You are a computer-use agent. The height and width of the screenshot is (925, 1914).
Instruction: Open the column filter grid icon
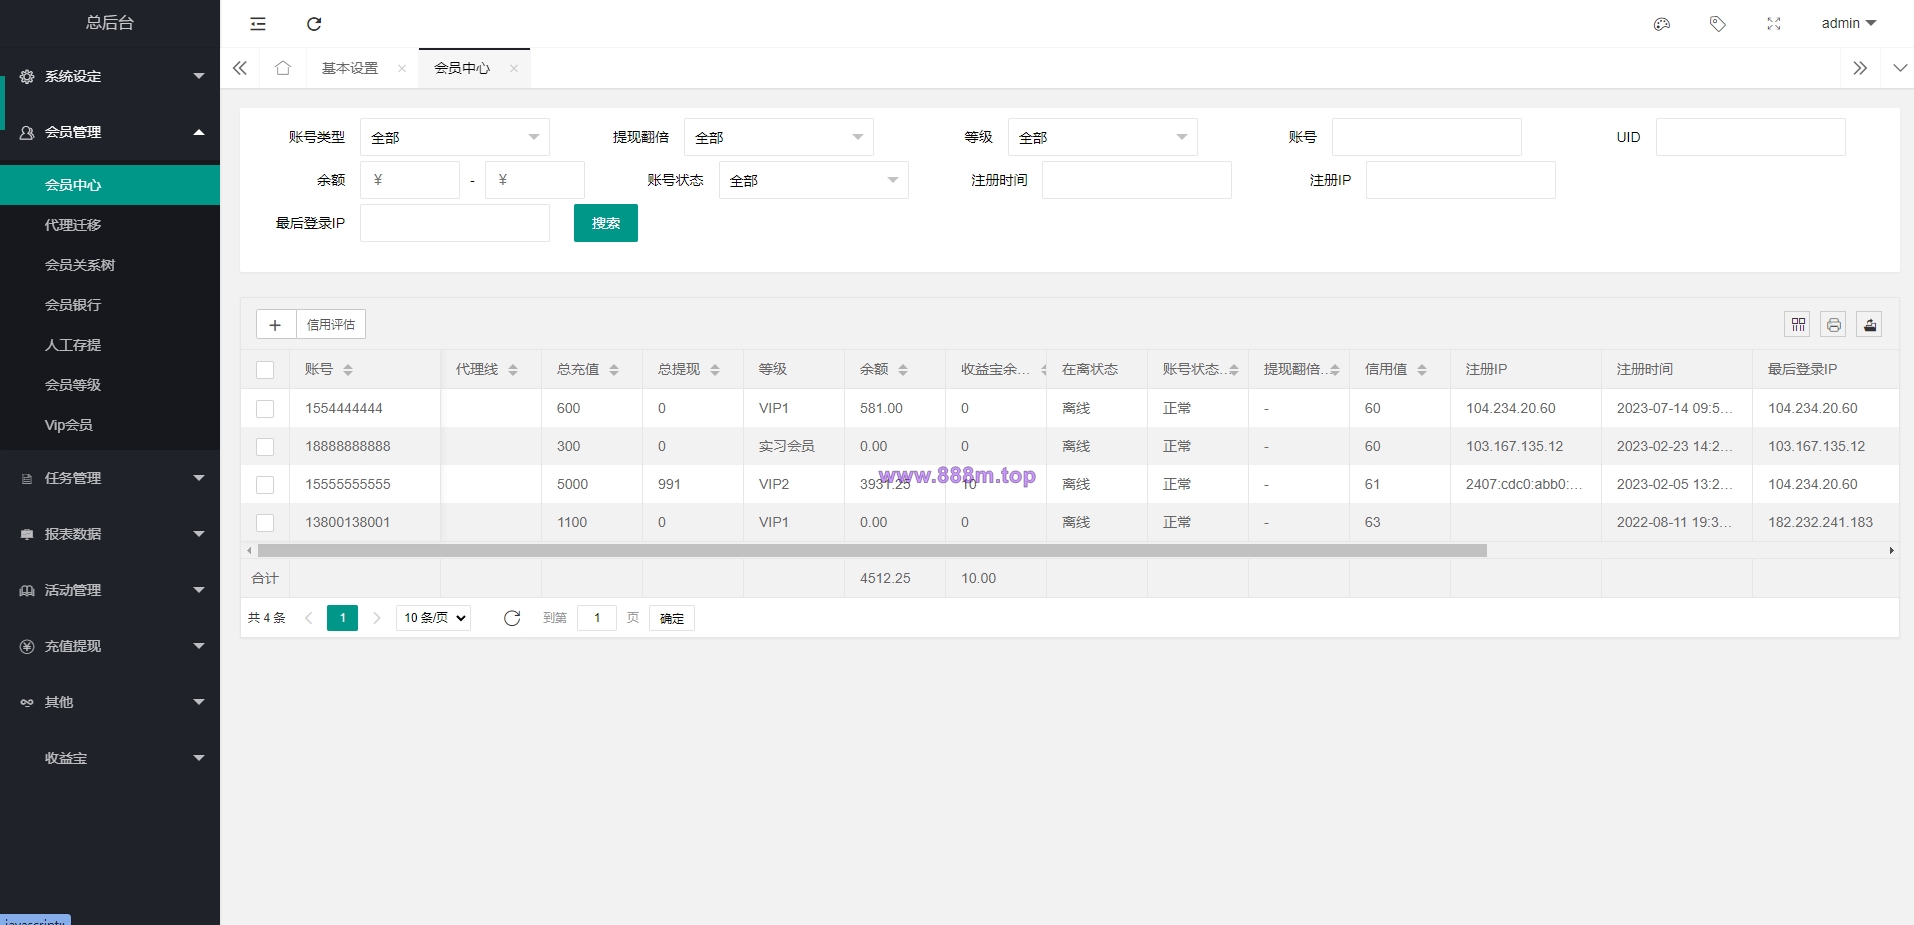click(x=1798, y=324)
